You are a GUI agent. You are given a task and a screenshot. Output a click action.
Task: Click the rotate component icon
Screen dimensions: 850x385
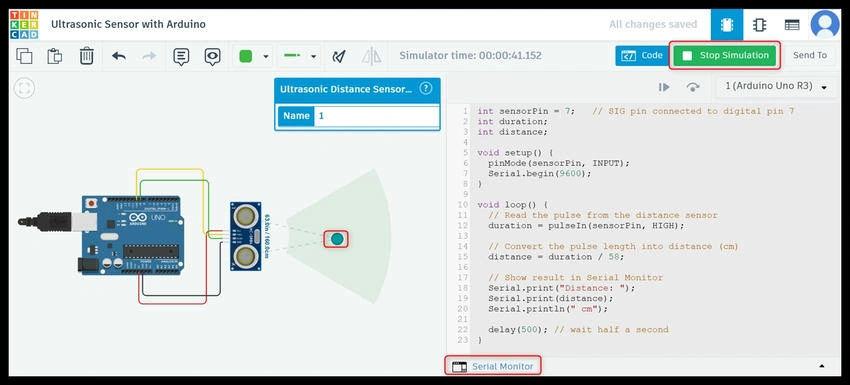[x=339, y=56]
